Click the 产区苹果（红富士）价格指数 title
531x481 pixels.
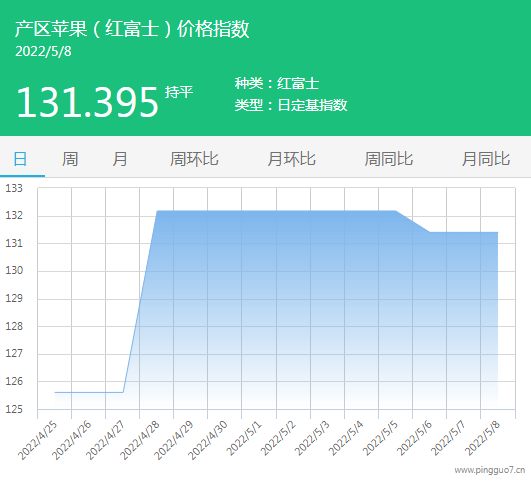pos(132,28)
